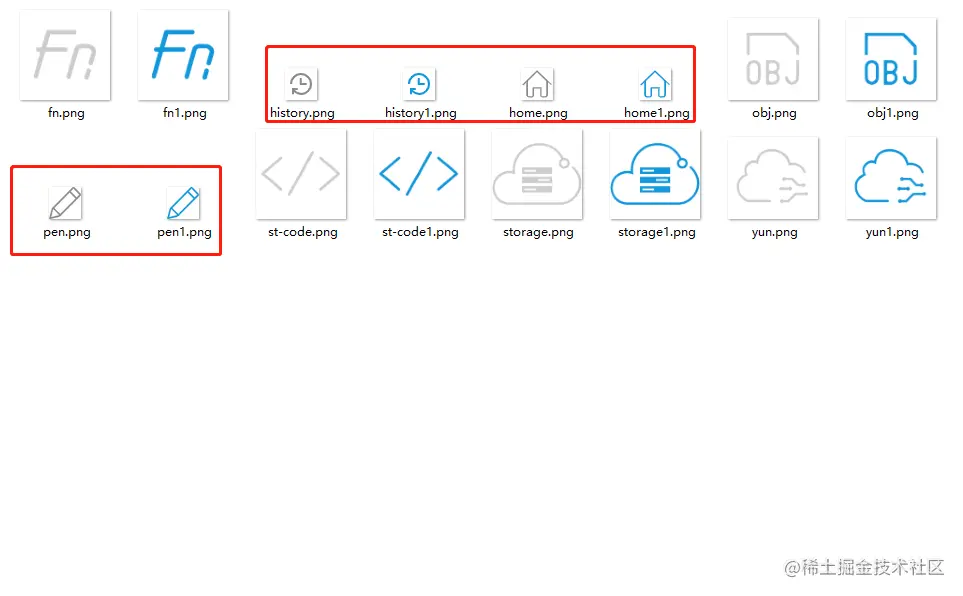Screen dimensions: 963x596
Task: Click the blue code brackets thumbnail
Action: tap(419, 174)
